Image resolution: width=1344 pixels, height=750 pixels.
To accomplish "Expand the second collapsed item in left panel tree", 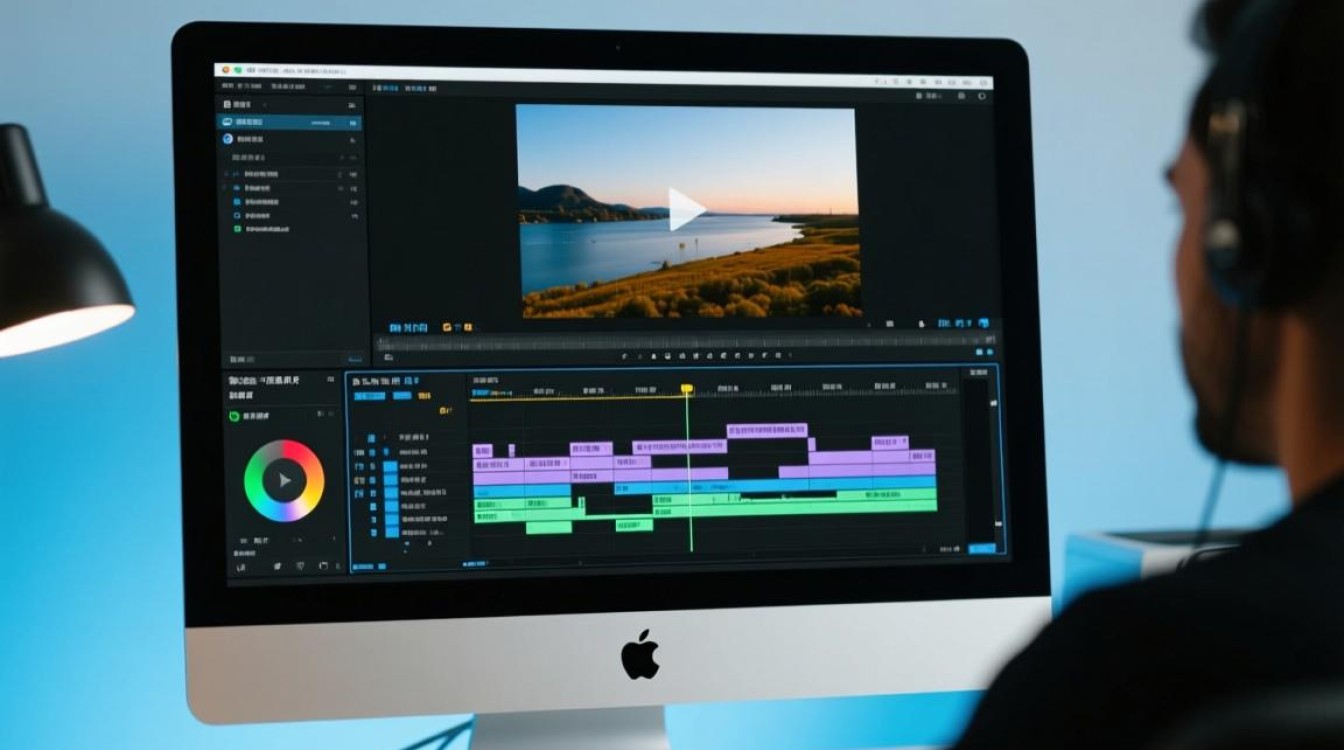I will click(x=225, y=188).
